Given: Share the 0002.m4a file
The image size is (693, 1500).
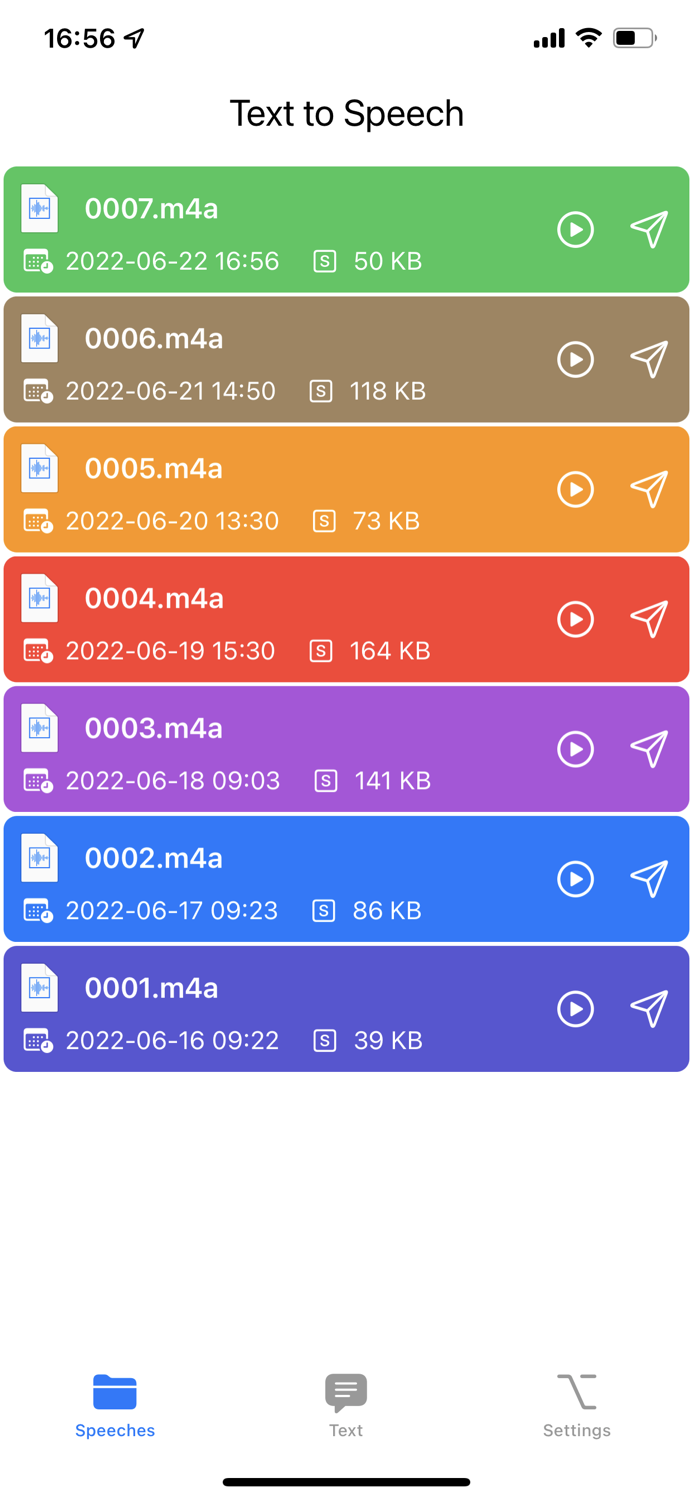Looking at the screenshot, I should (648, 879).
